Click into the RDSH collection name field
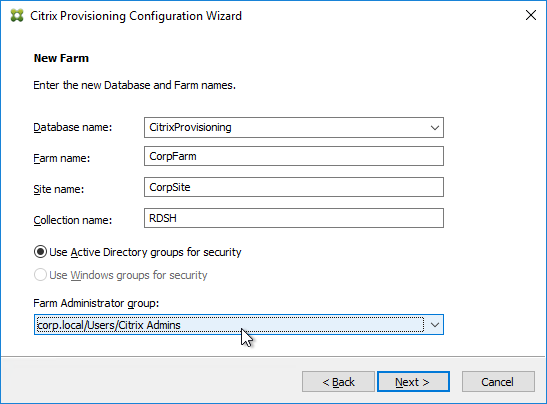The height and width of the screenshot is (404, 547). [x=294, y=218]
